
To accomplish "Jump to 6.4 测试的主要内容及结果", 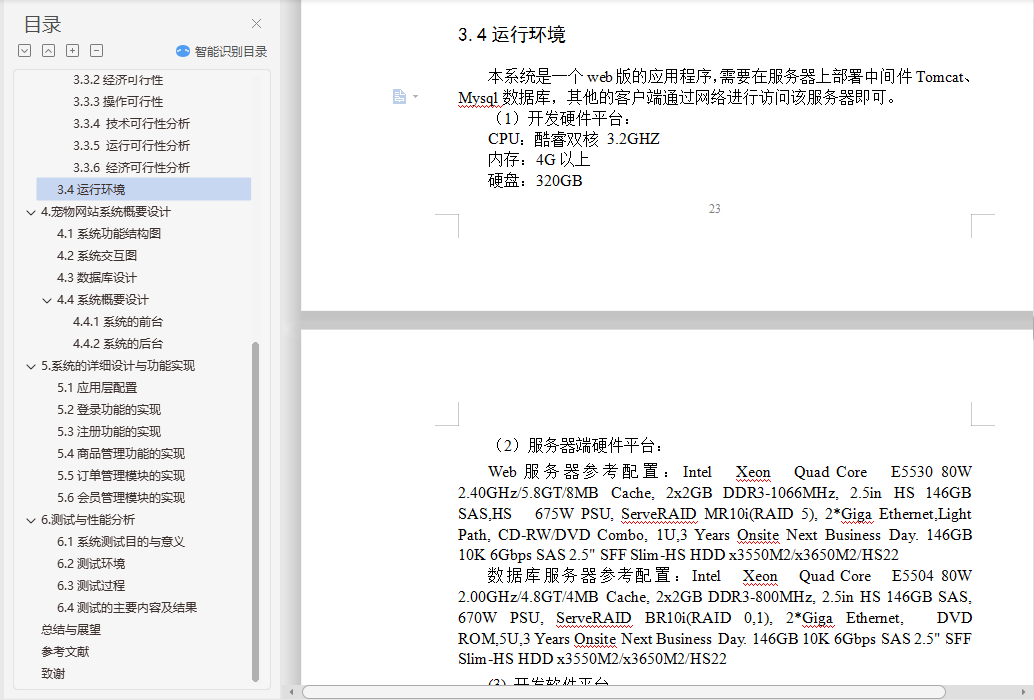I will (x=127, y=608).
